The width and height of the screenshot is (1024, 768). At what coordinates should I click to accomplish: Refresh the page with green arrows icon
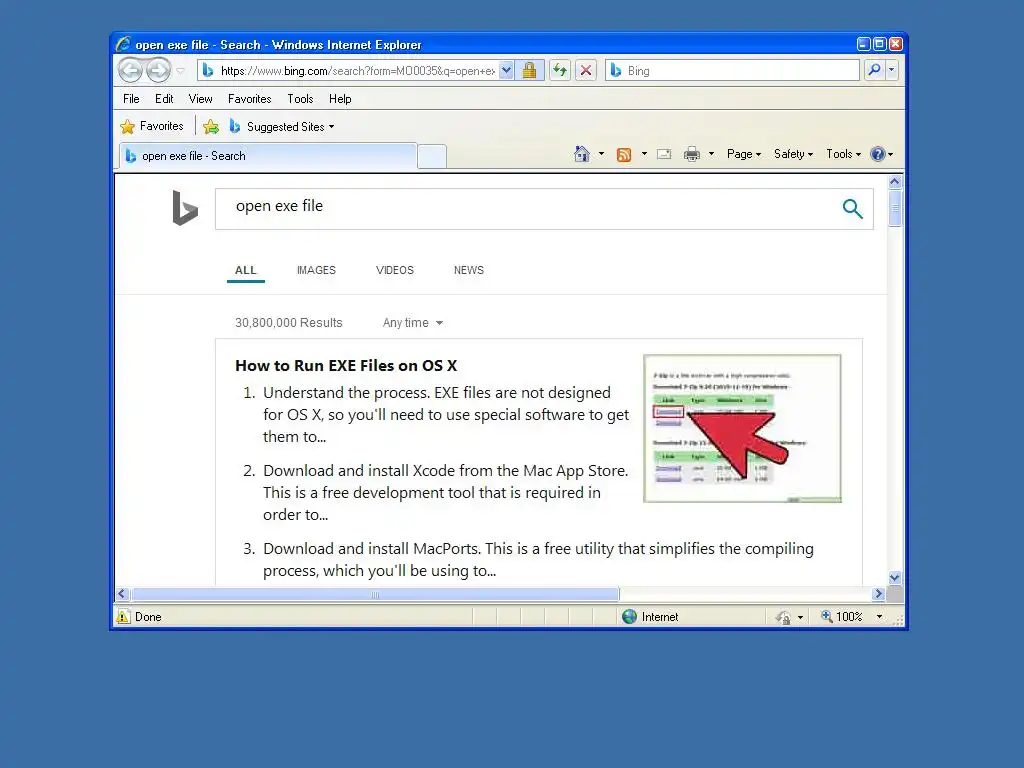point(560,71)
